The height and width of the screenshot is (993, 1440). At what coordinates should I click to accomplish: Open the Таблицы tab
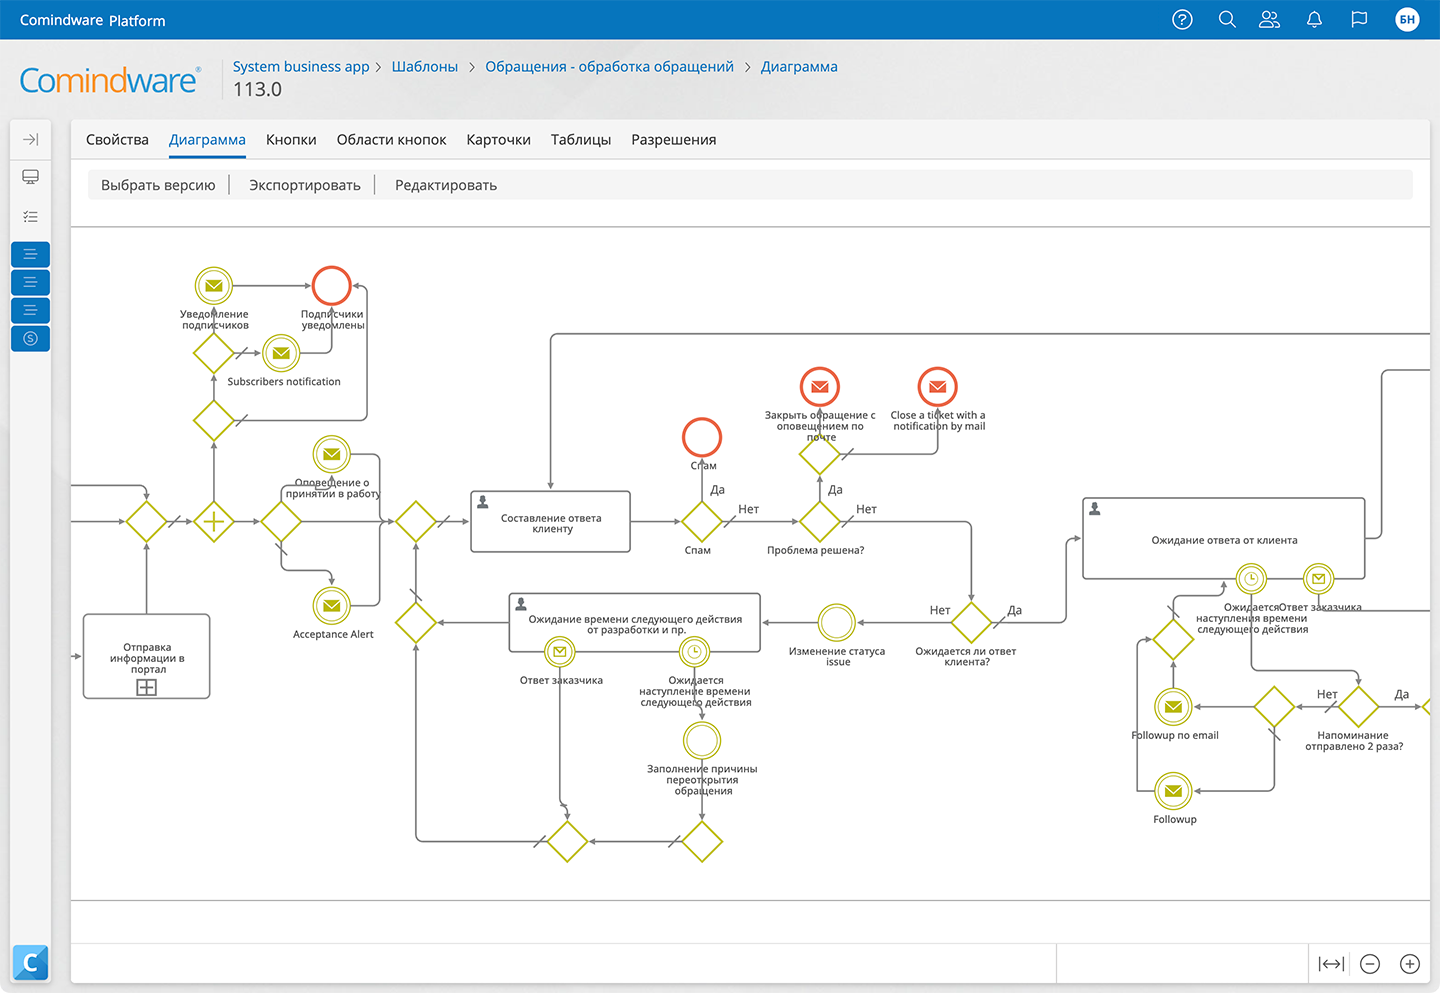coord(581,140)
